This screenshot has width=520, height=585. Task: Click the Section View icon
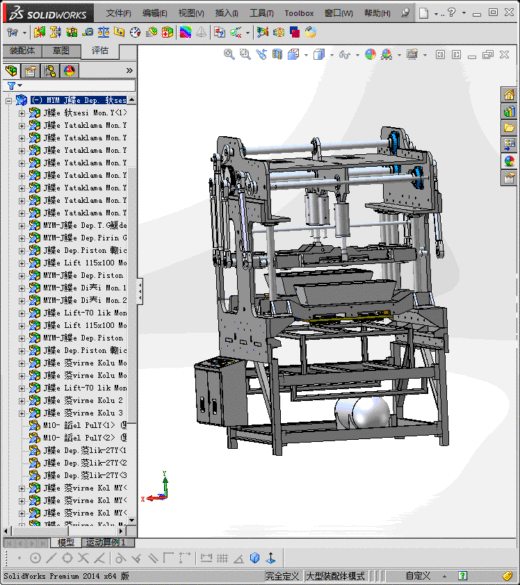[277, 55]
